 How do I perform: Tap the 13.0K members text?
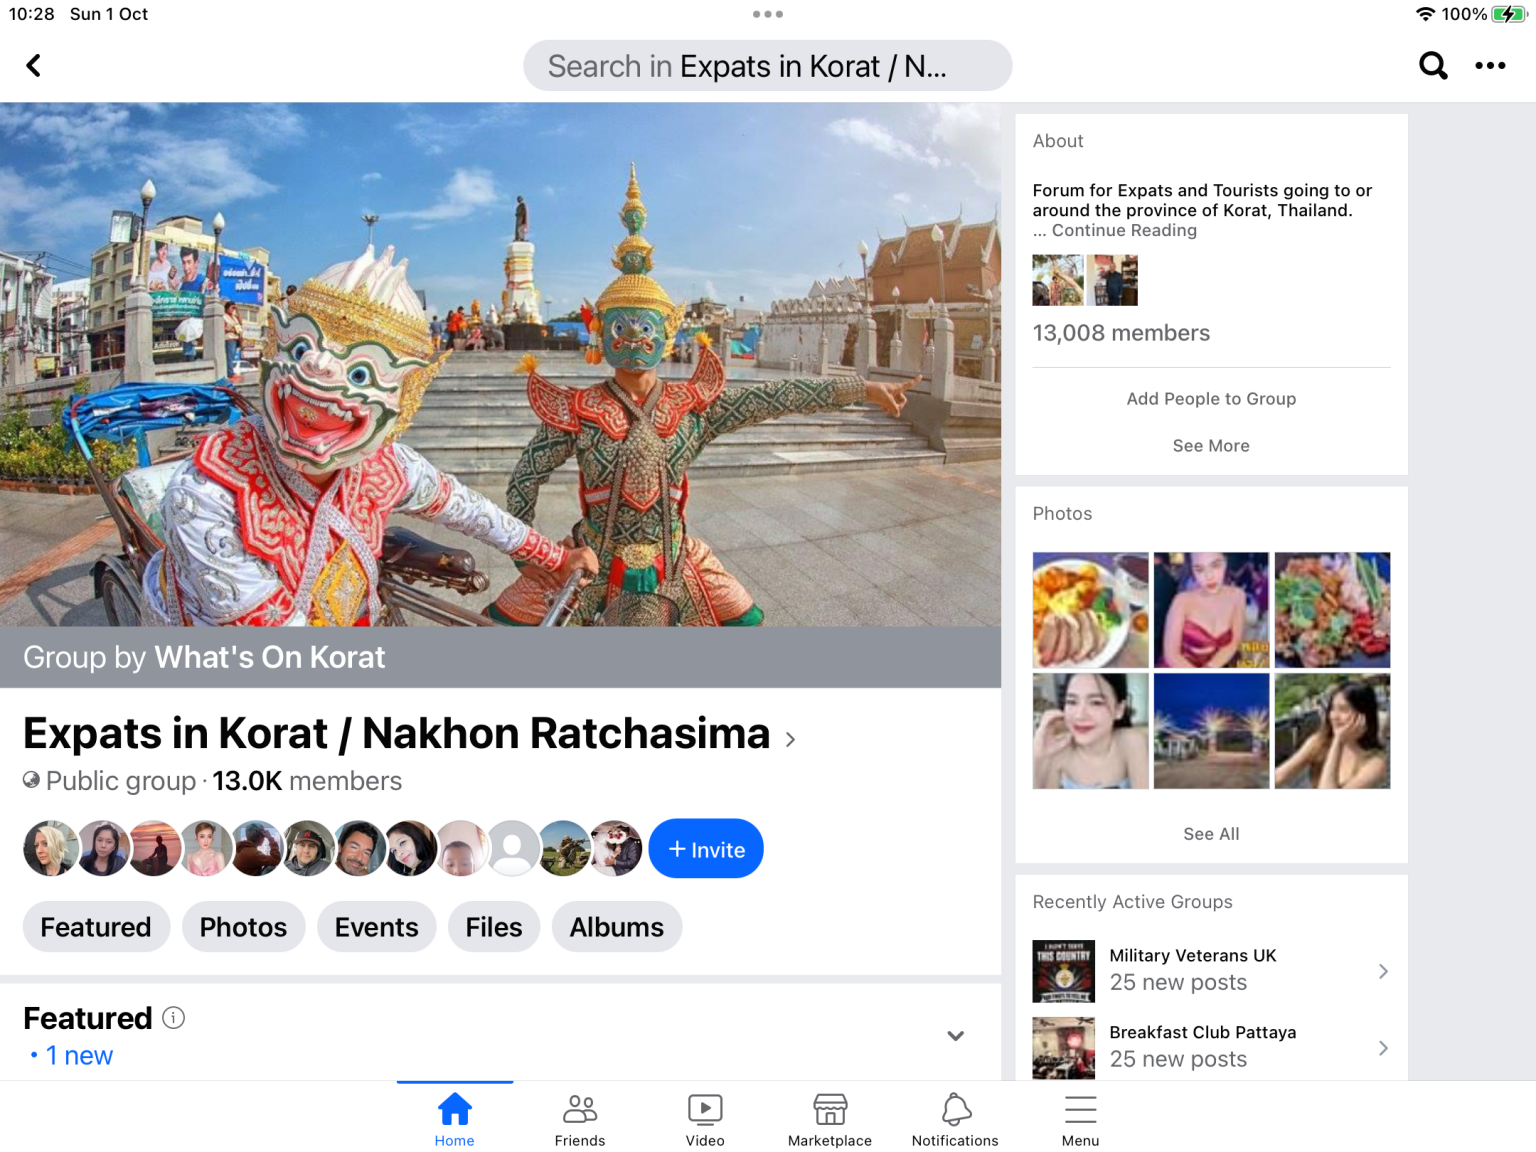(x=307, y=781)
